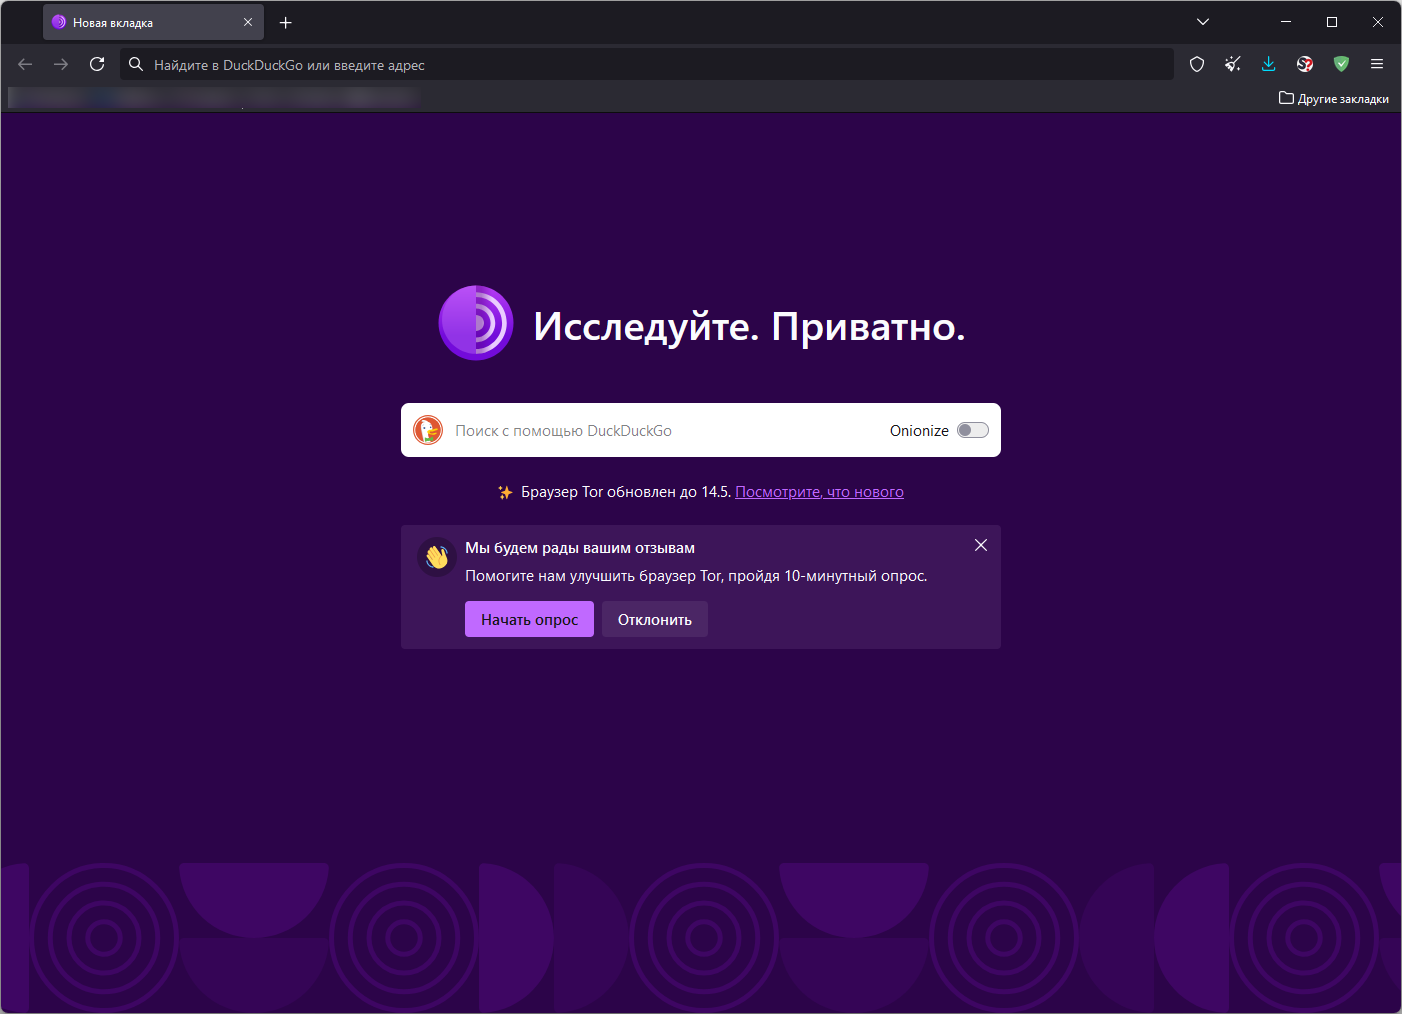1402x1014 pixels.
Task: Click the New Identity broom icon
Action: click(1233, 64)
